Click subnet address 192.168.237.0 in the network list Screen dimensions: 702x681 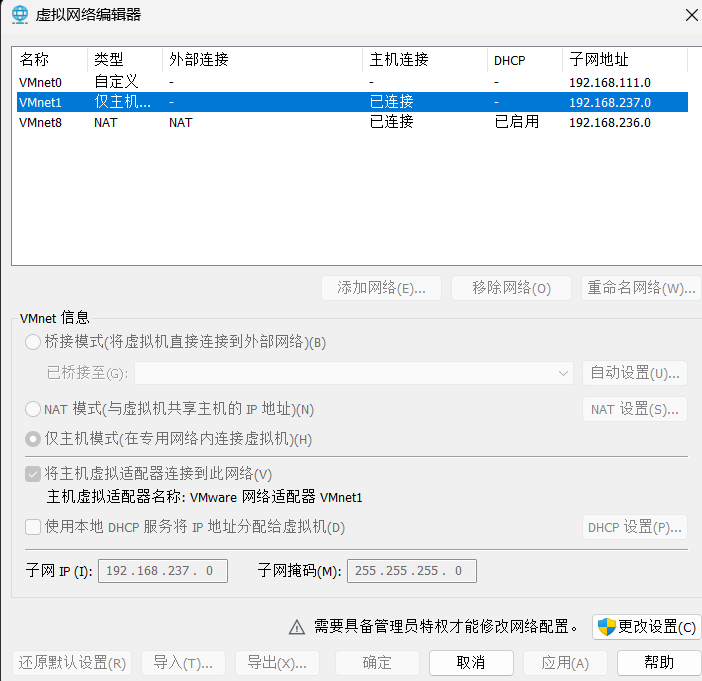(610, 103)
